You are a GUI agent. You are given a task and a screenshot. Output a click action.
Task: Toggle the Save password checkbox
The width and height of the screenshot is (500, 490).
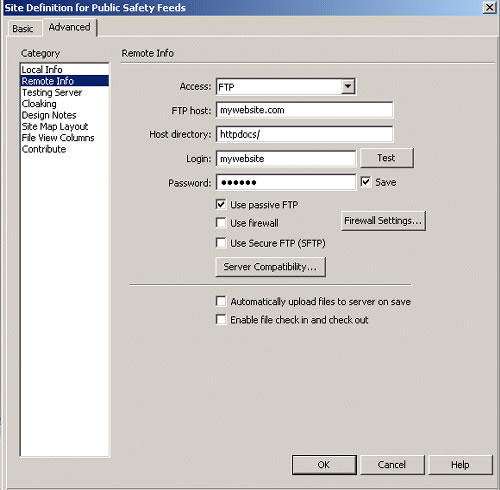pyautogui.click(x=366, y=182)
